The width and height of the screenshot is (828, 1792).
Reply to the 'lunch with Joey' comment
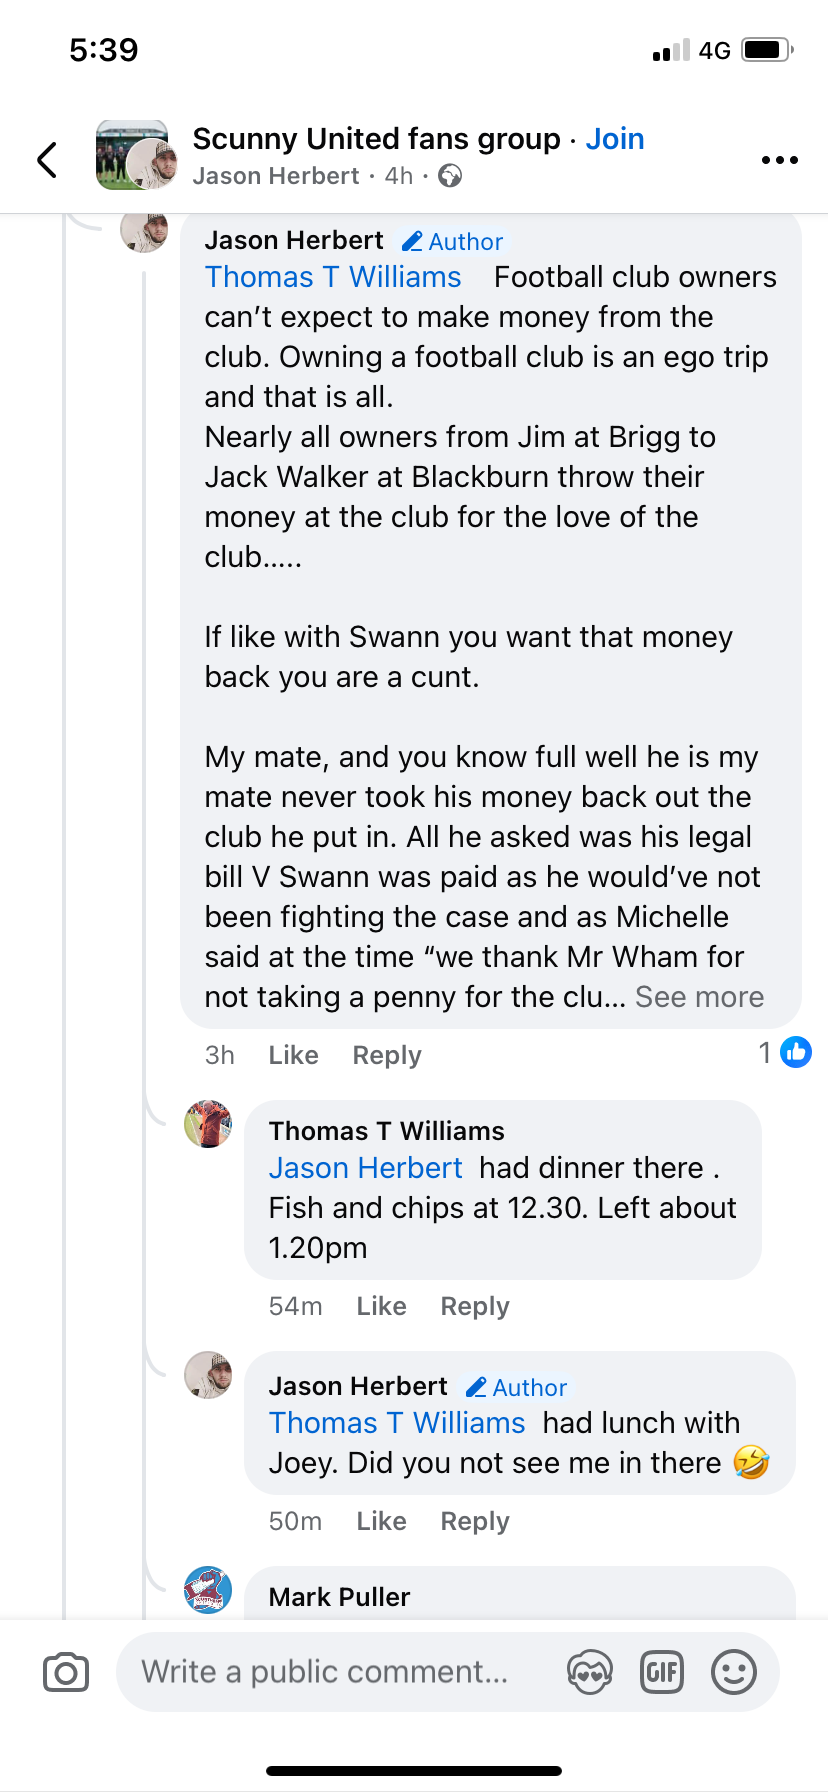475,1521
